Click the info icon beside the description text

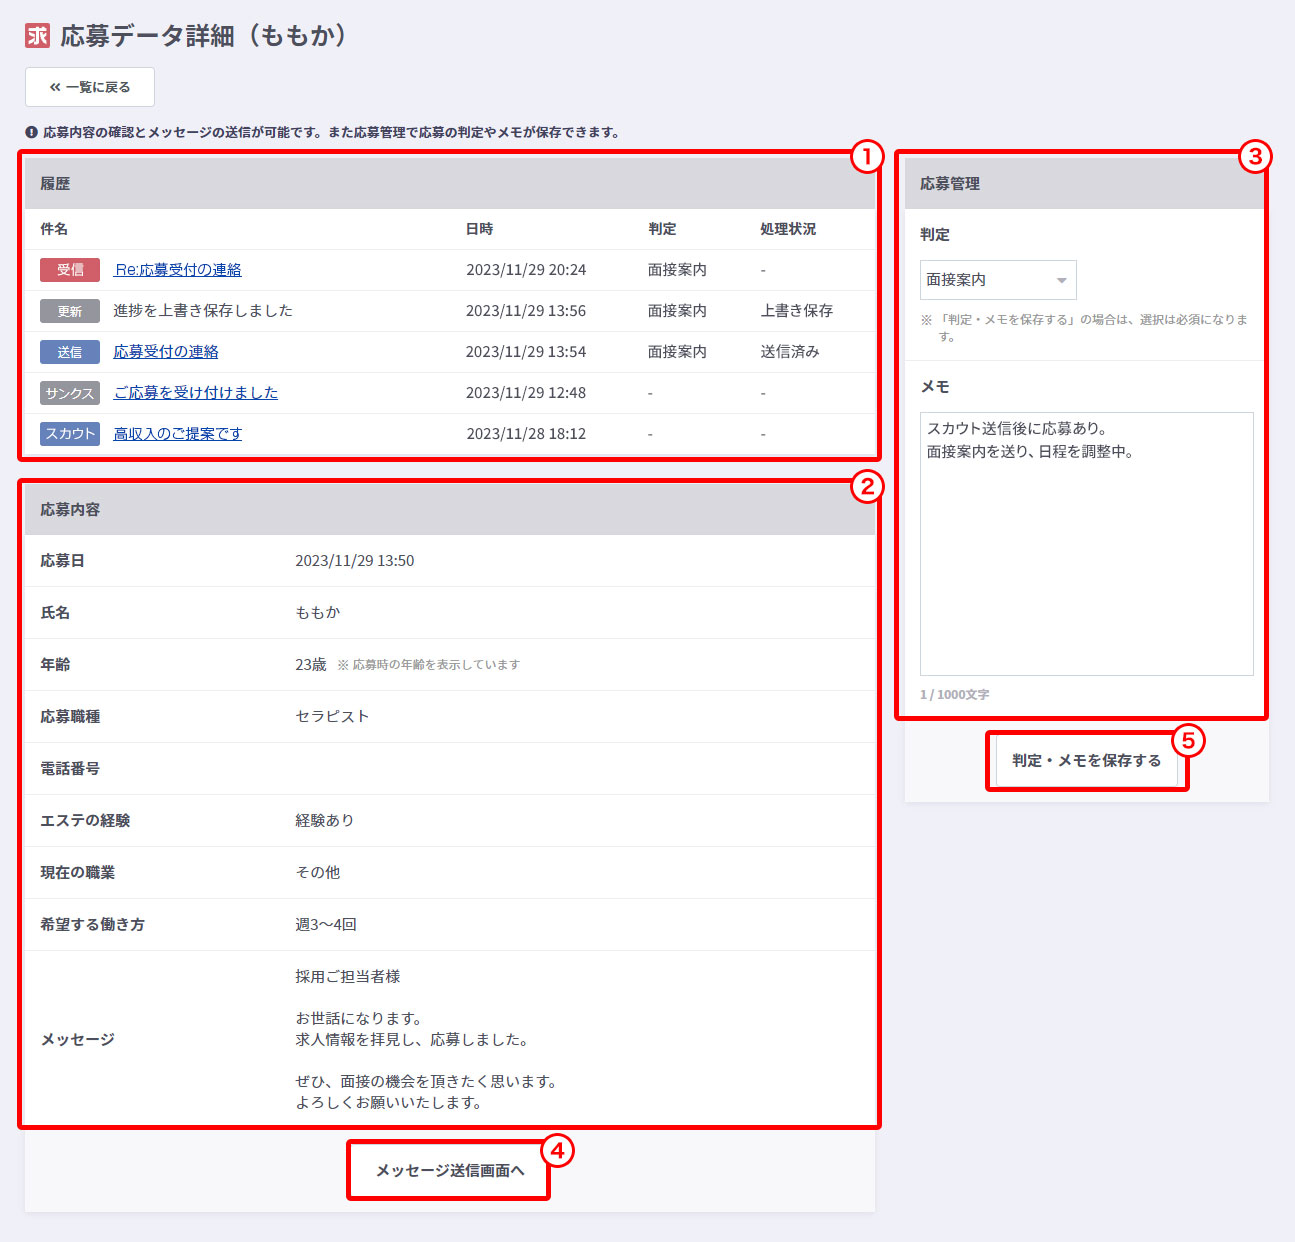[x=31, y=132]
